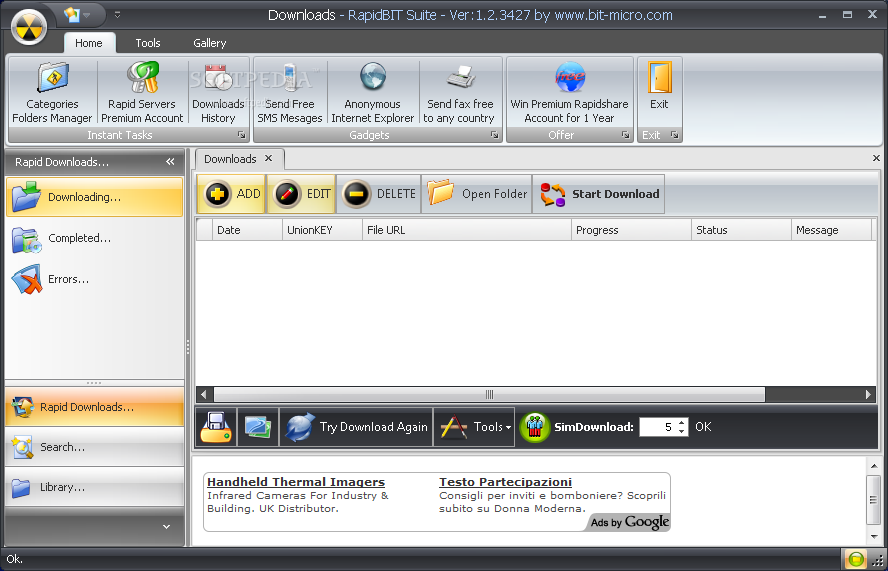888x571 pixels.
Task: Click the Ads by Google label
Action: coord(630,522)
